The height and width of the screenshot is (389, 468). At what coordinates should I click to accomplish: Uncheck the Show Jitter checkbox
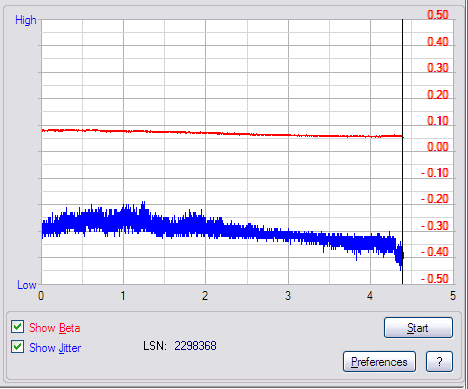point(17,347)
